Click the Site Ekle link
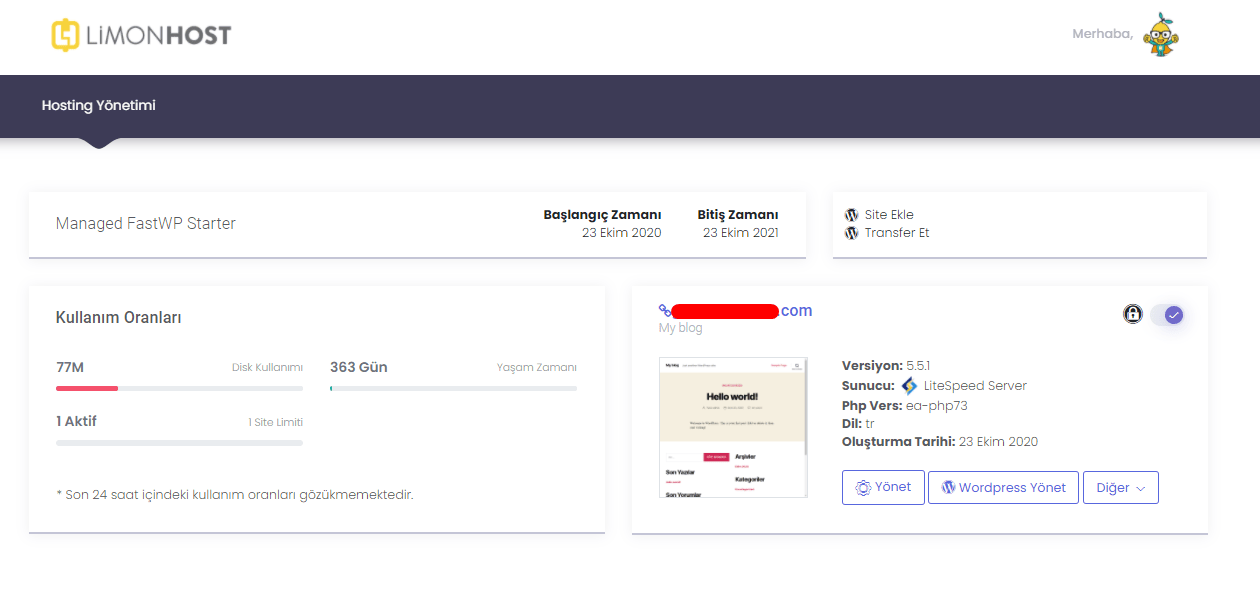Viewport: 1260px width, 591px height. point(889,215)
